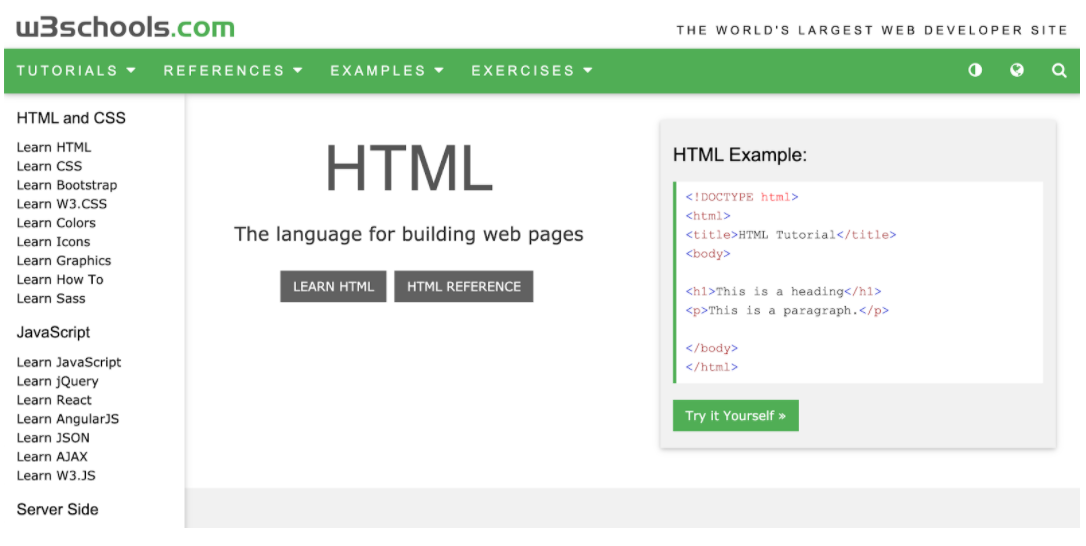This screenshot has width=1086, height=546.
Task: Click the <h1>This is a heading</h1> line
Action: pos(783,292)
